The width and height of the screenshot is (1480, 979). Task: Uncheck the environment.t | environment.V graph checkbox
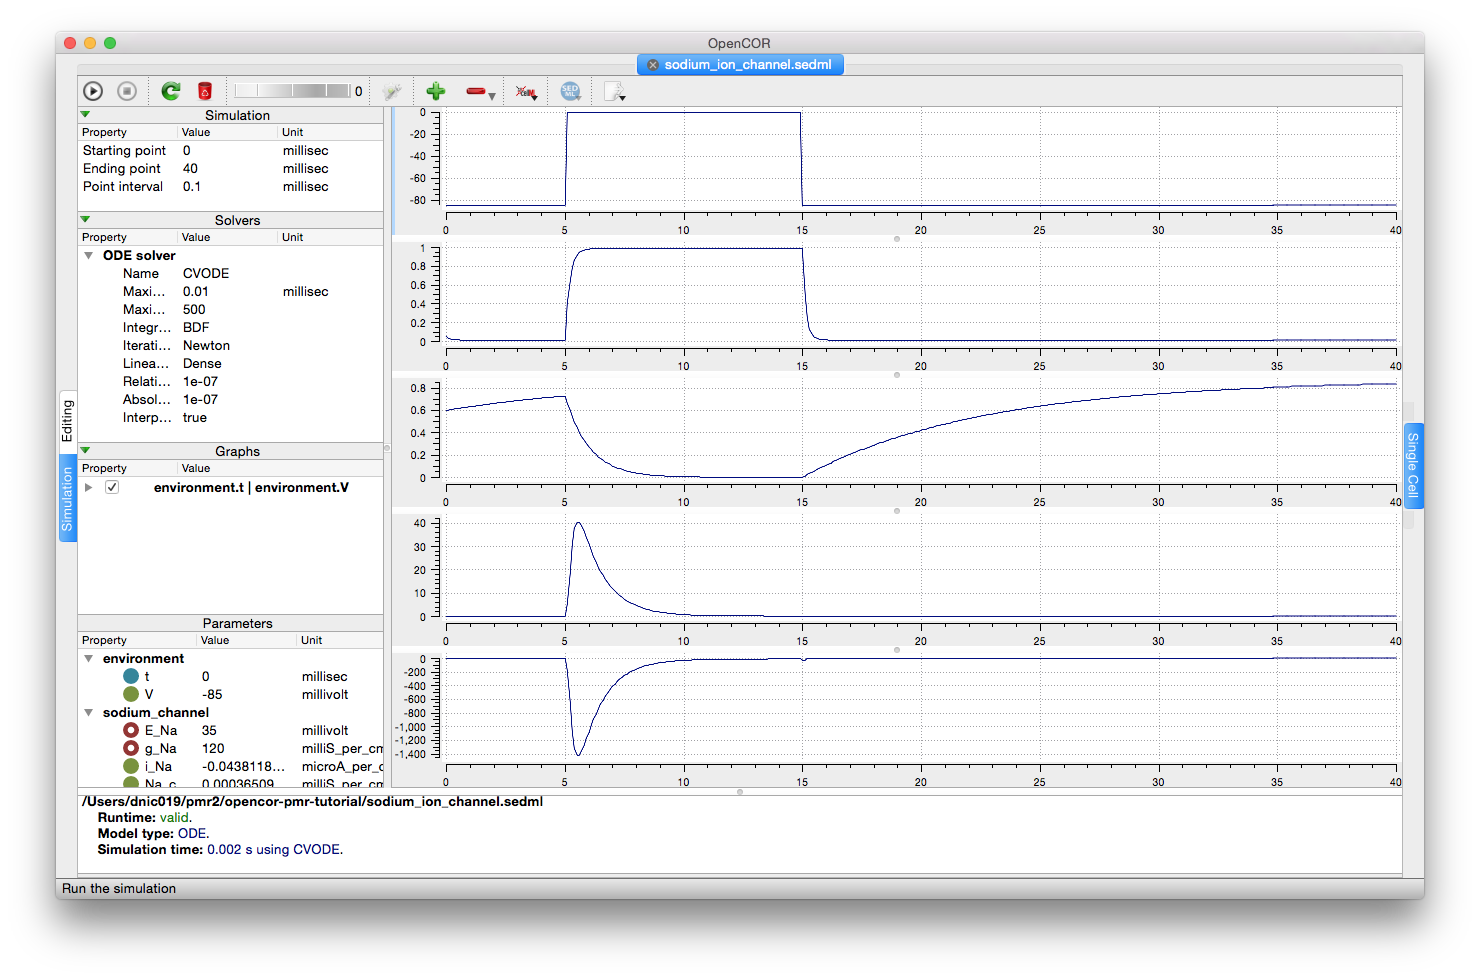(112, 487)
